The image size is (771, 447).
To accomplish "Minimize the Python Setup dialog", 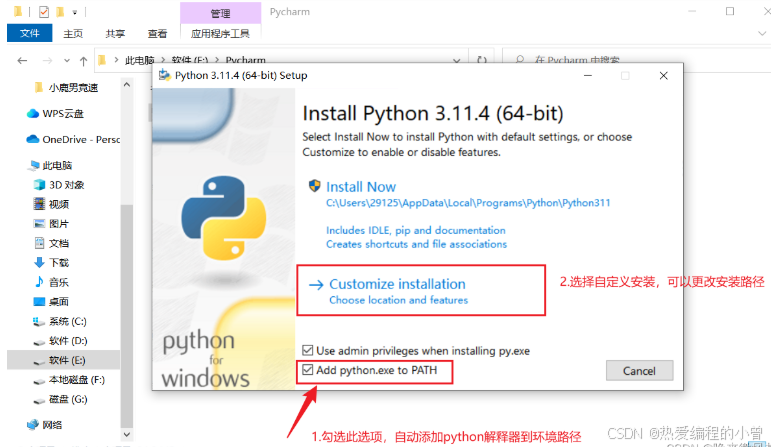I will pos(588,76).
